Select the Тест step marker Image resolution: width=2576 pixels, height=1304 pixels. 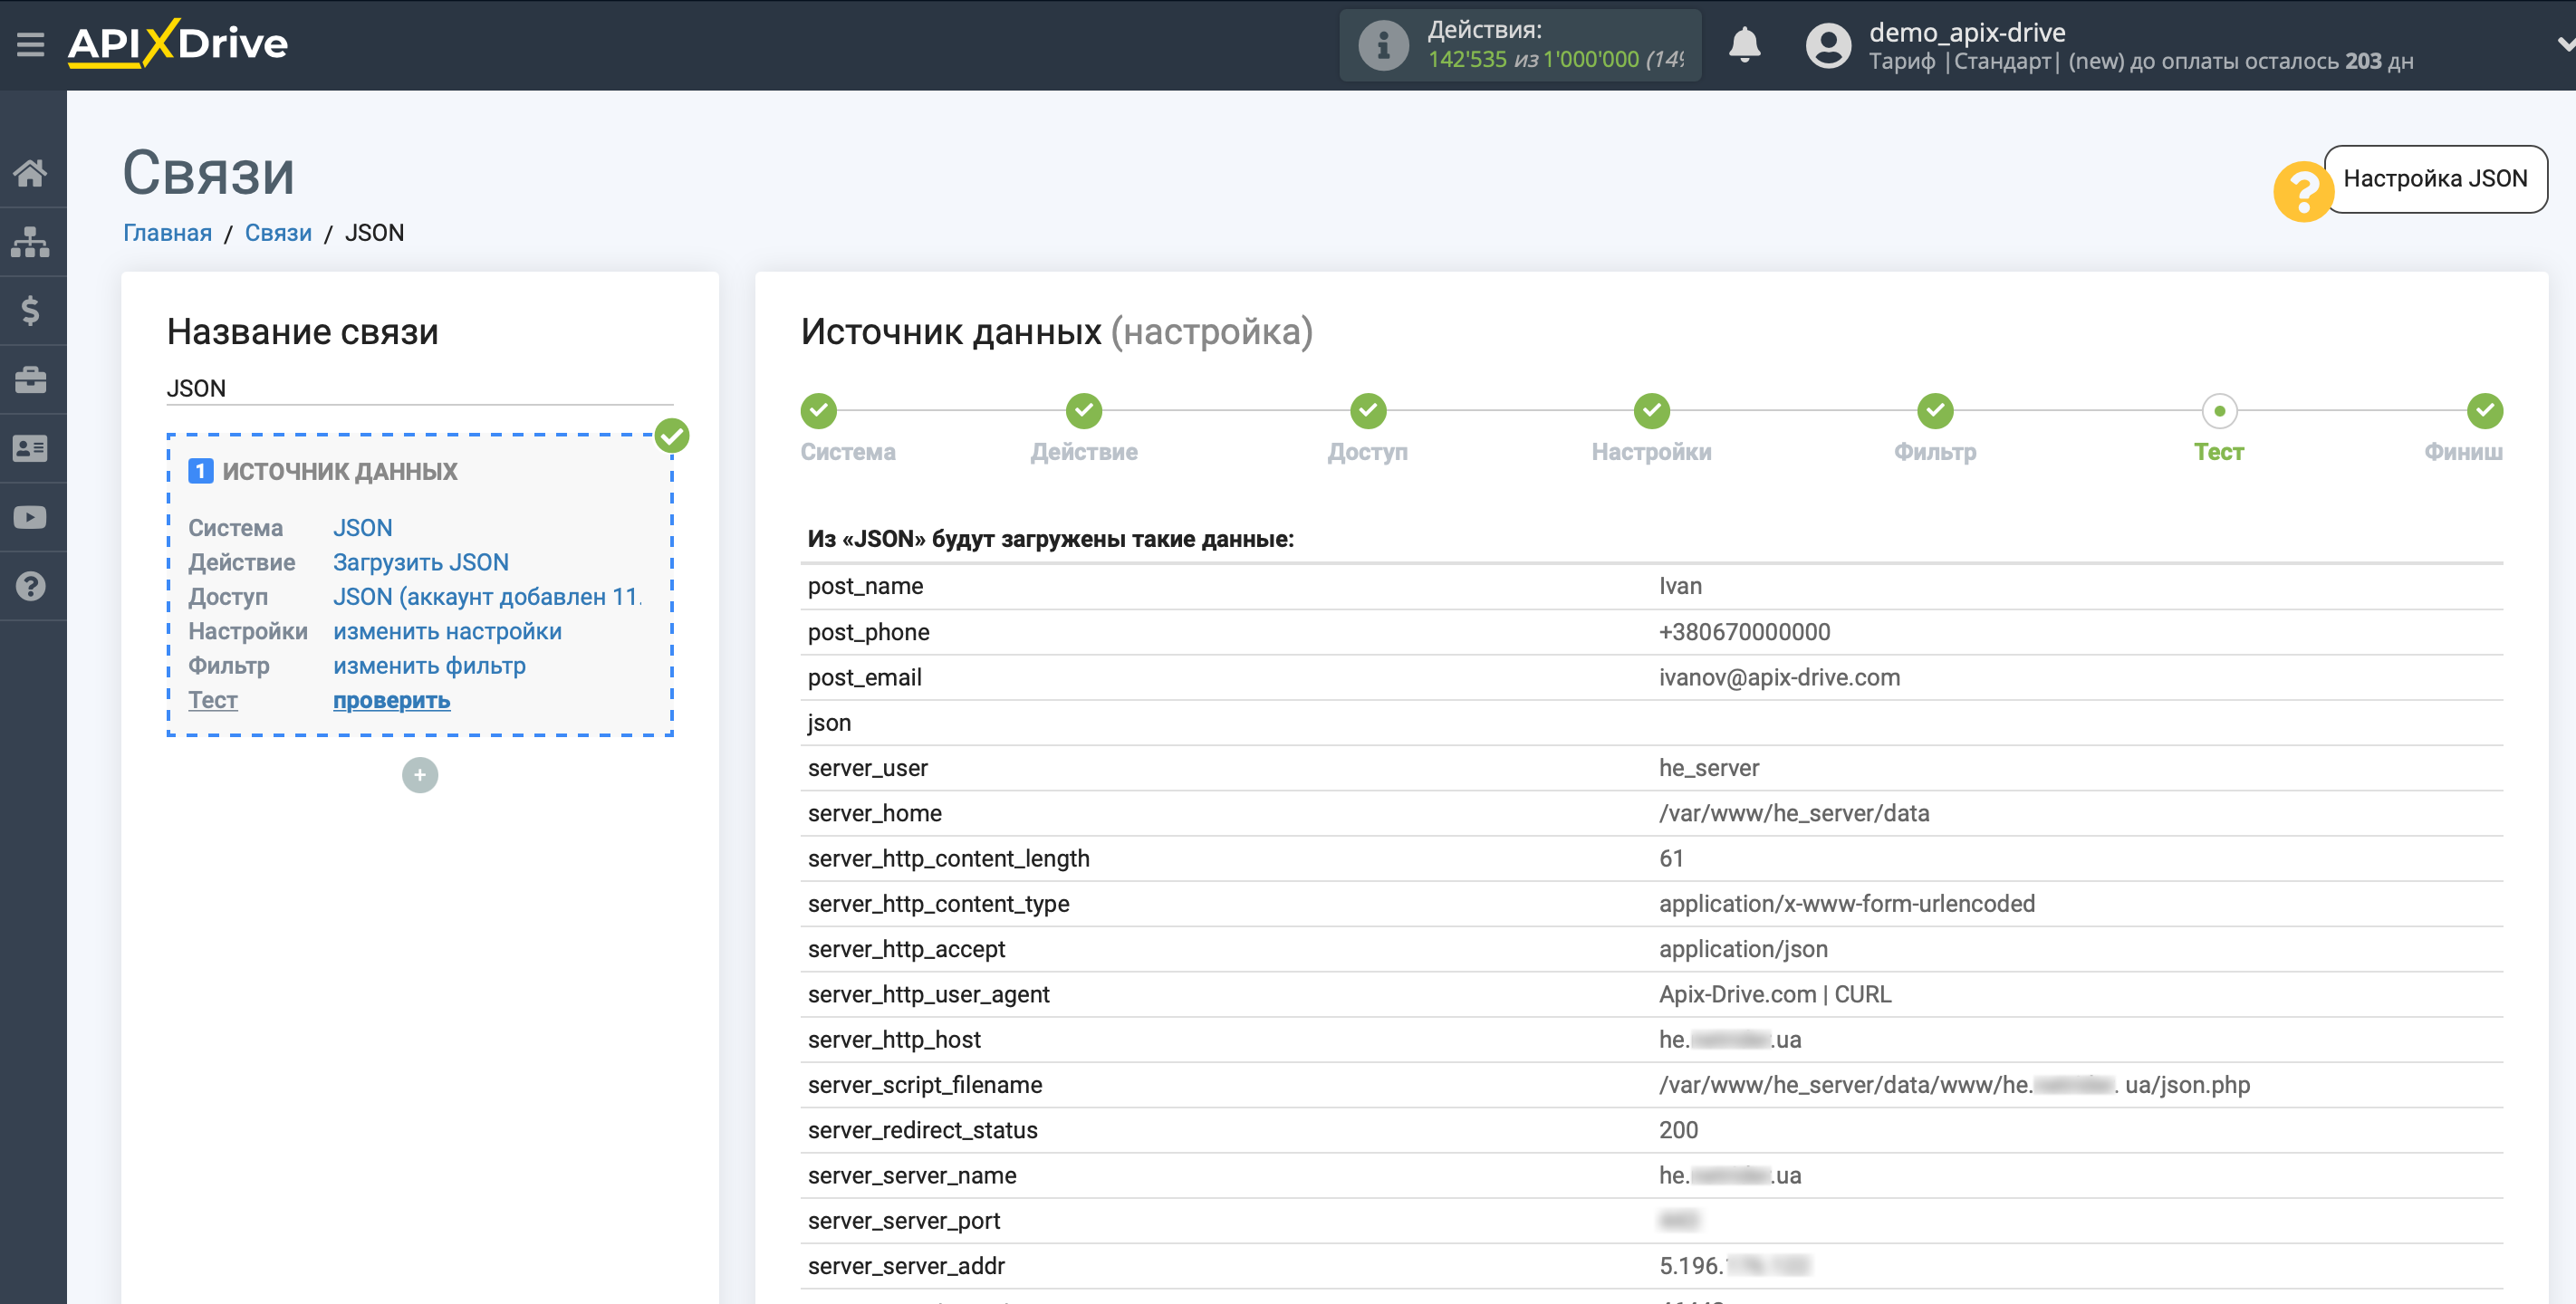coord(2219,410)
